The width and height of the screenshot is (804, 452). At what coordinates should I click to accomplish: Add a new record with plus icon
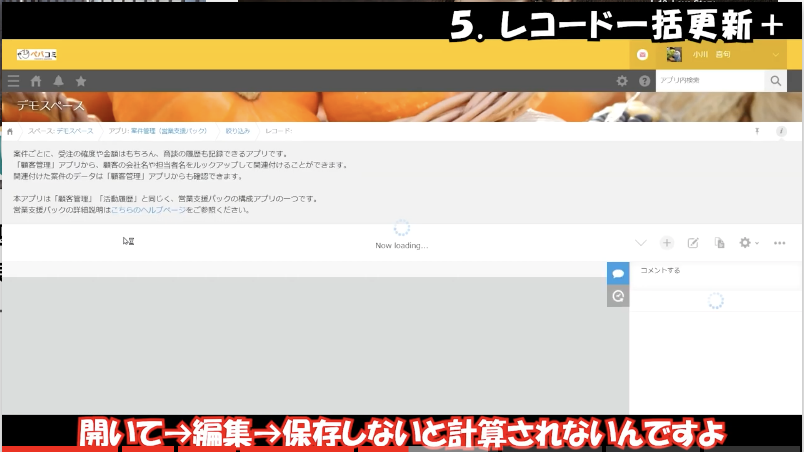667,243
